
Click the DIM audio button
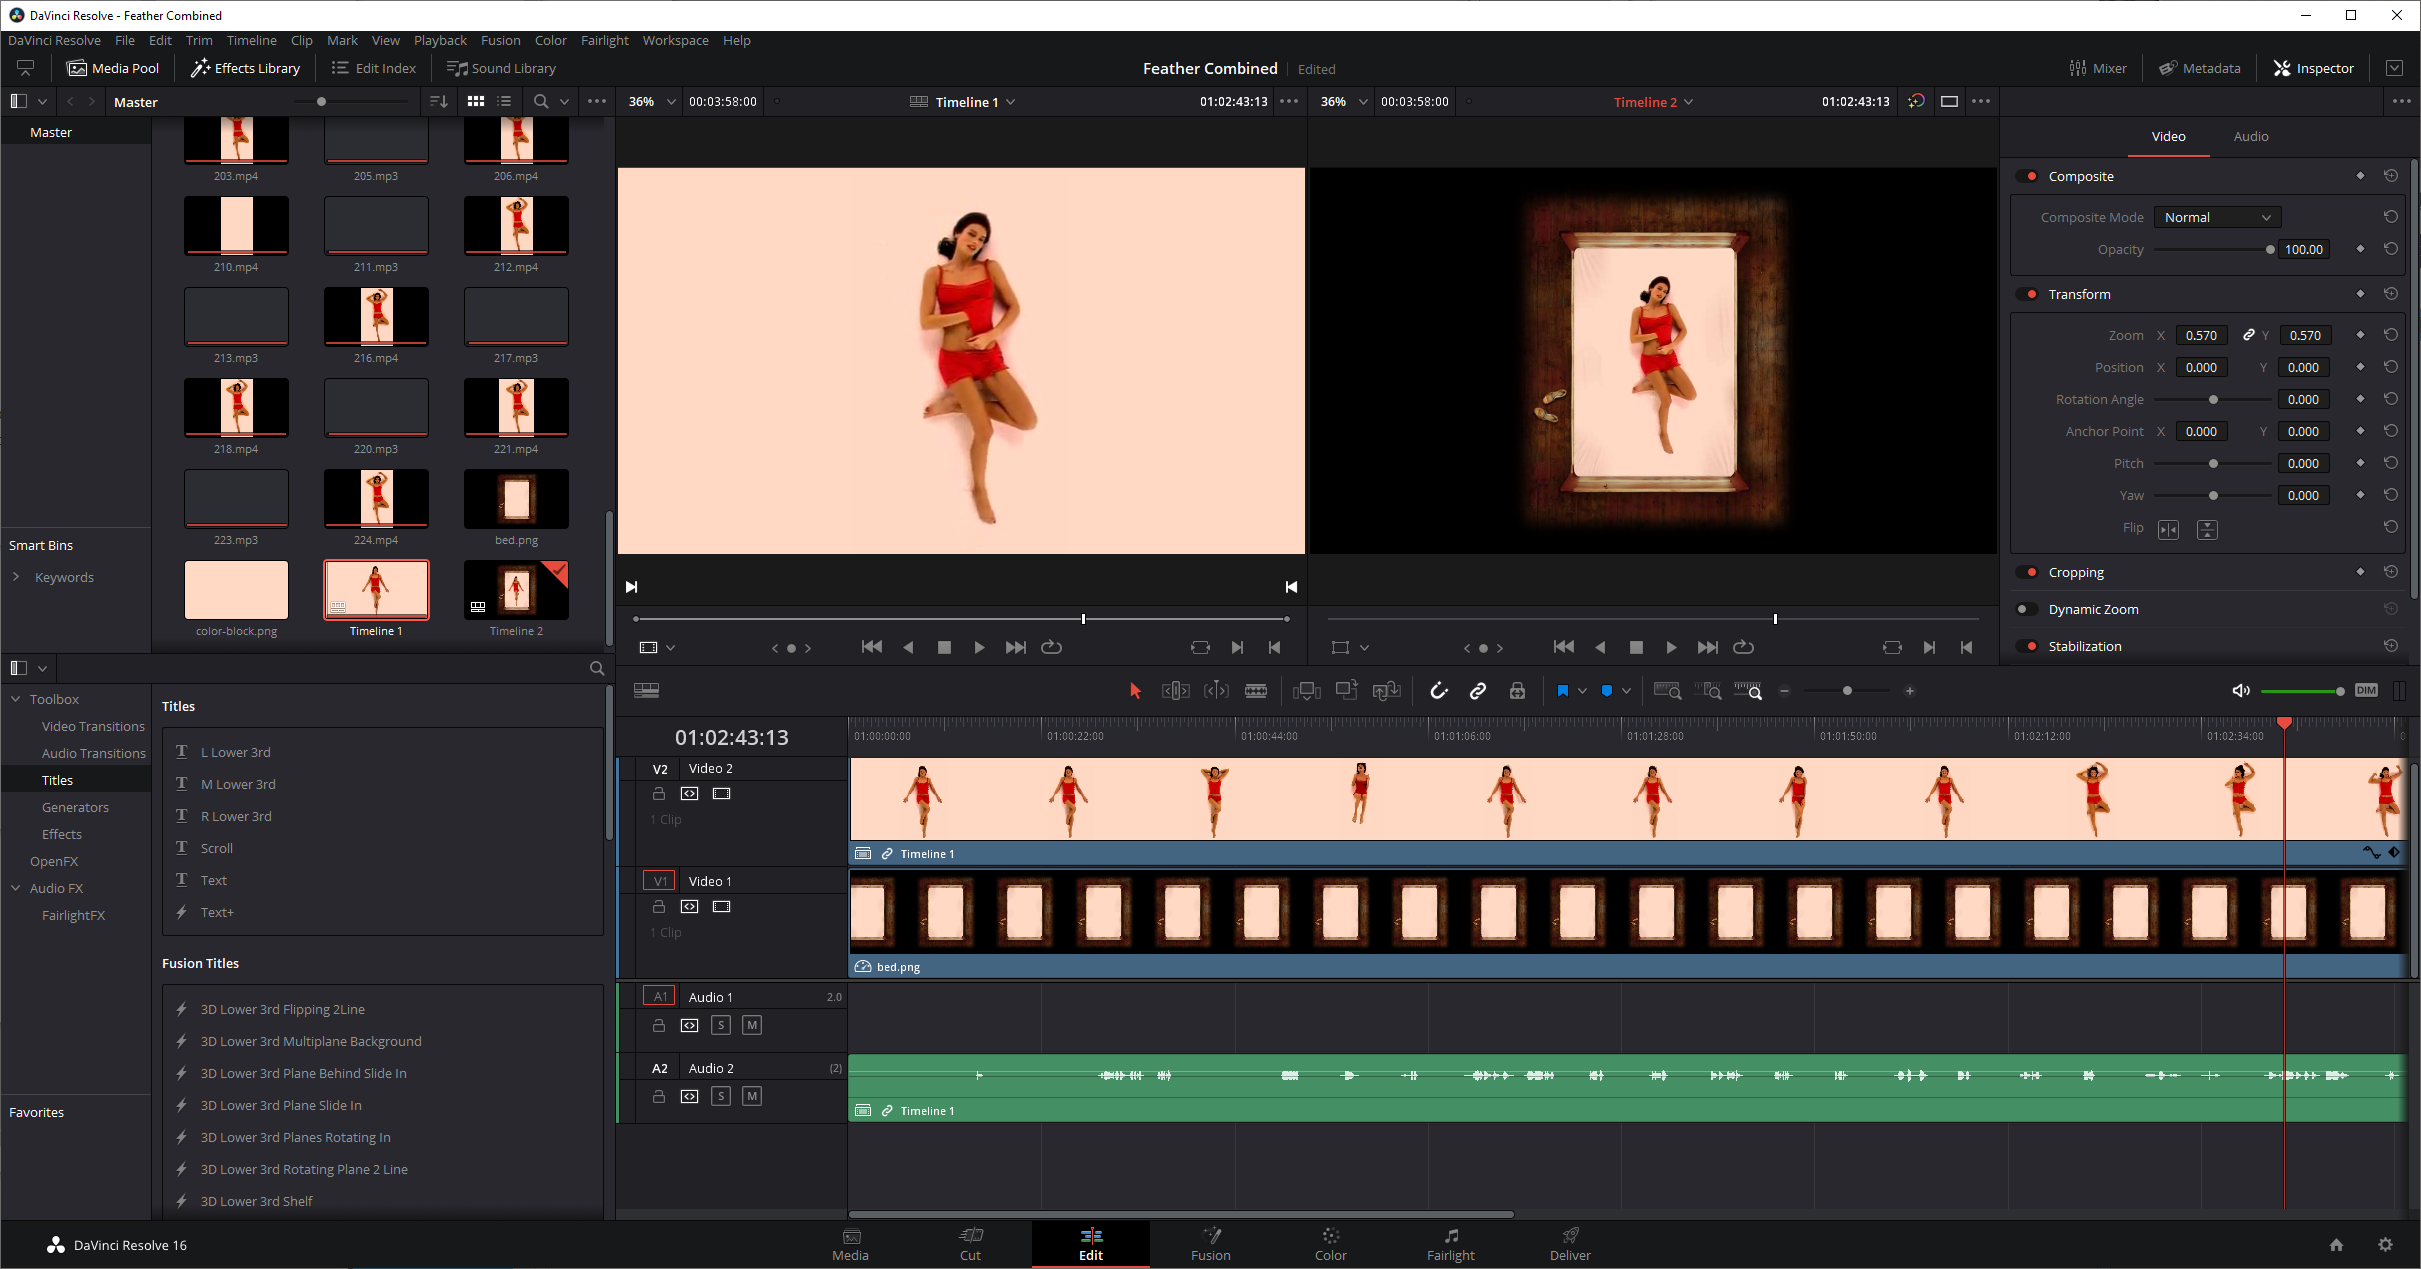click(x=2366, y=691)
